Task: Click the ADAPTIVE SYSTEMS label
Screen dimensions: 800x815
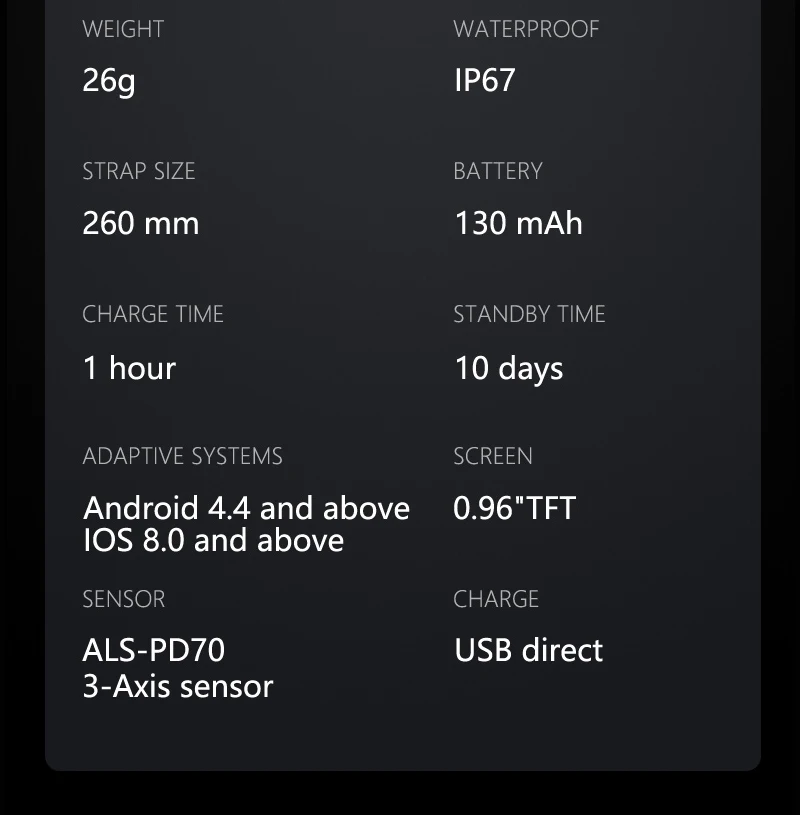Action: pyautogui.click(x=182, y=456)
